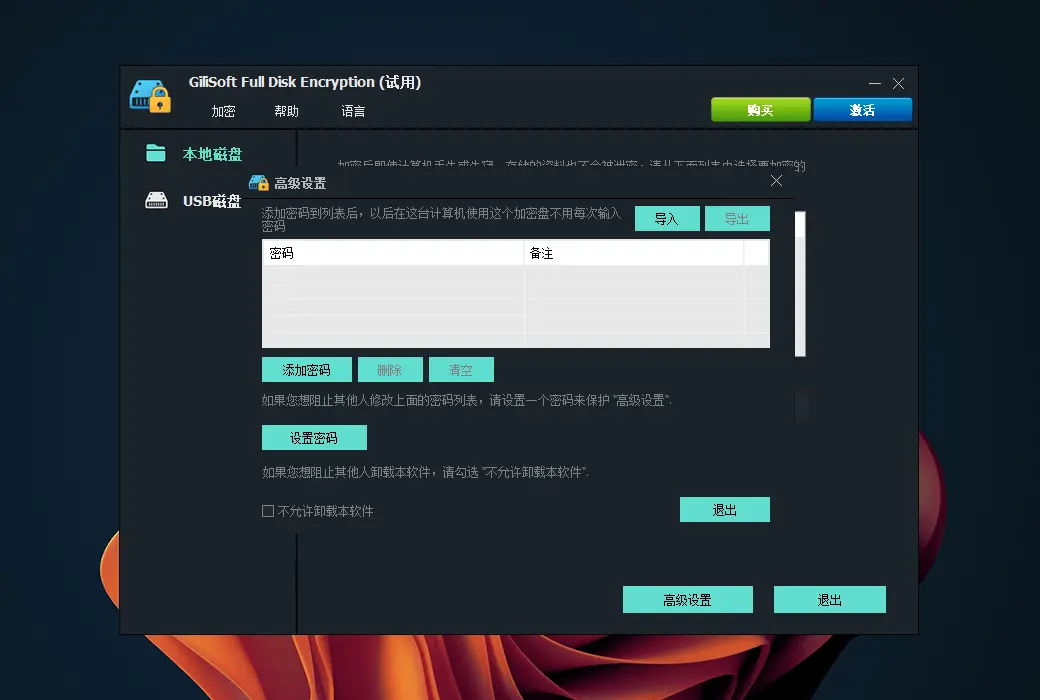Viewport: 1040px width, 700px height.
Task: Click the 导出 export button
Action: (x=738, y=219)
